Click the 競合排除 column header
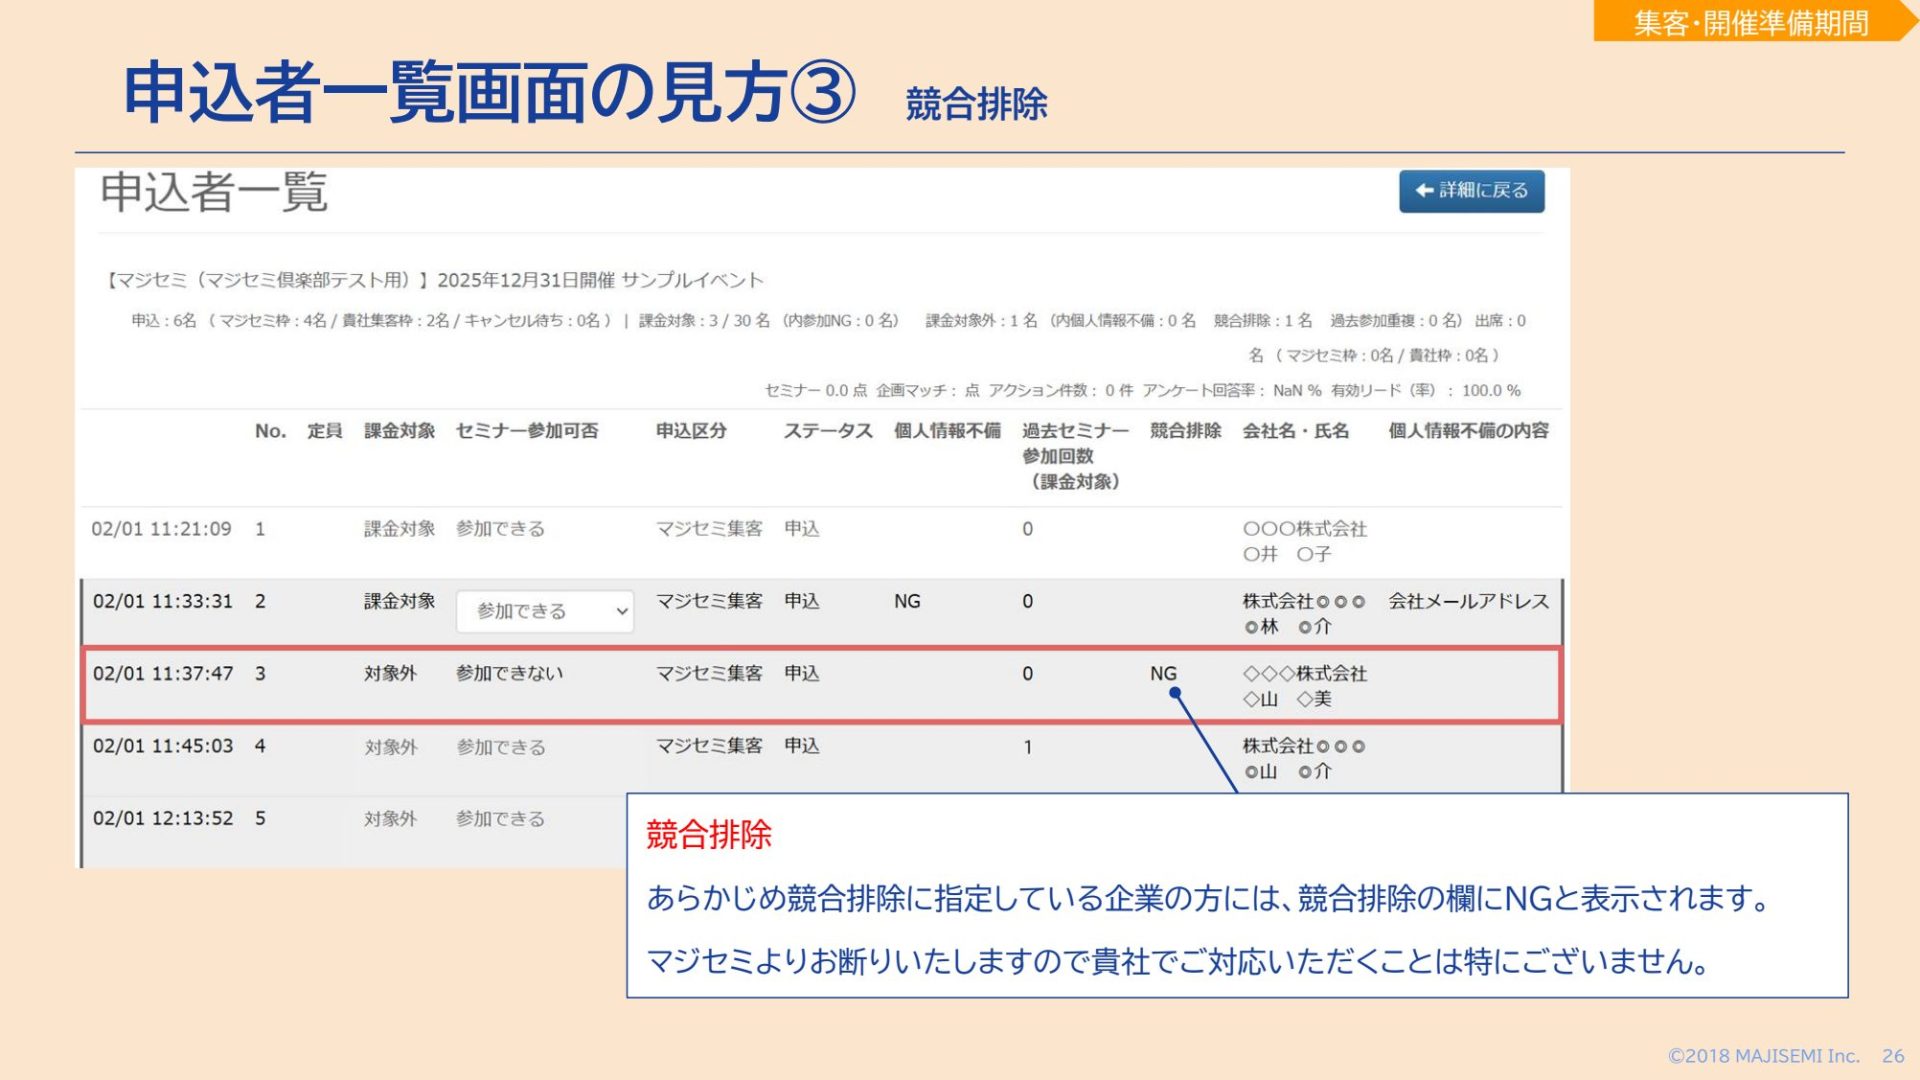Screen dimensions: 1920x1080 (x=1185, y=431)
